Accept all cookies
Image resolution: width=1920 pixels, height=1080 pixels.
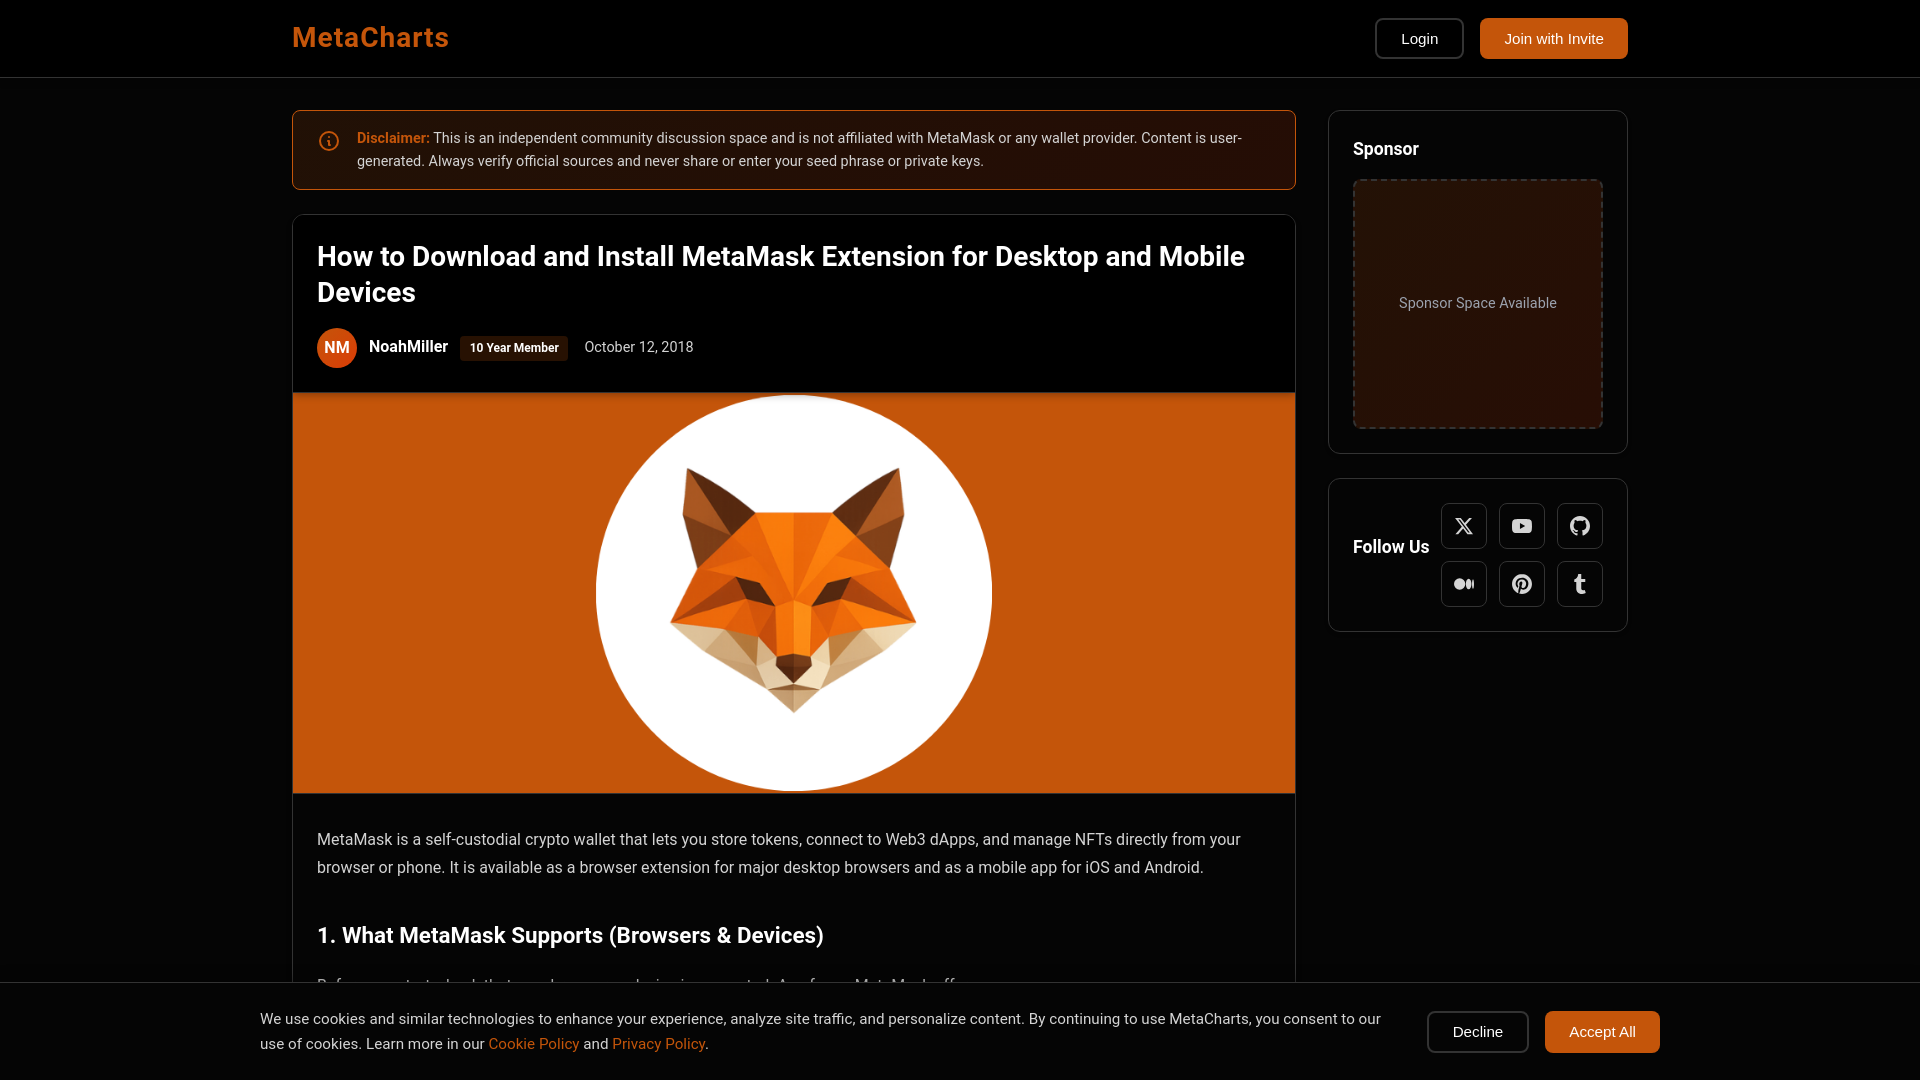point(1602,1032)
